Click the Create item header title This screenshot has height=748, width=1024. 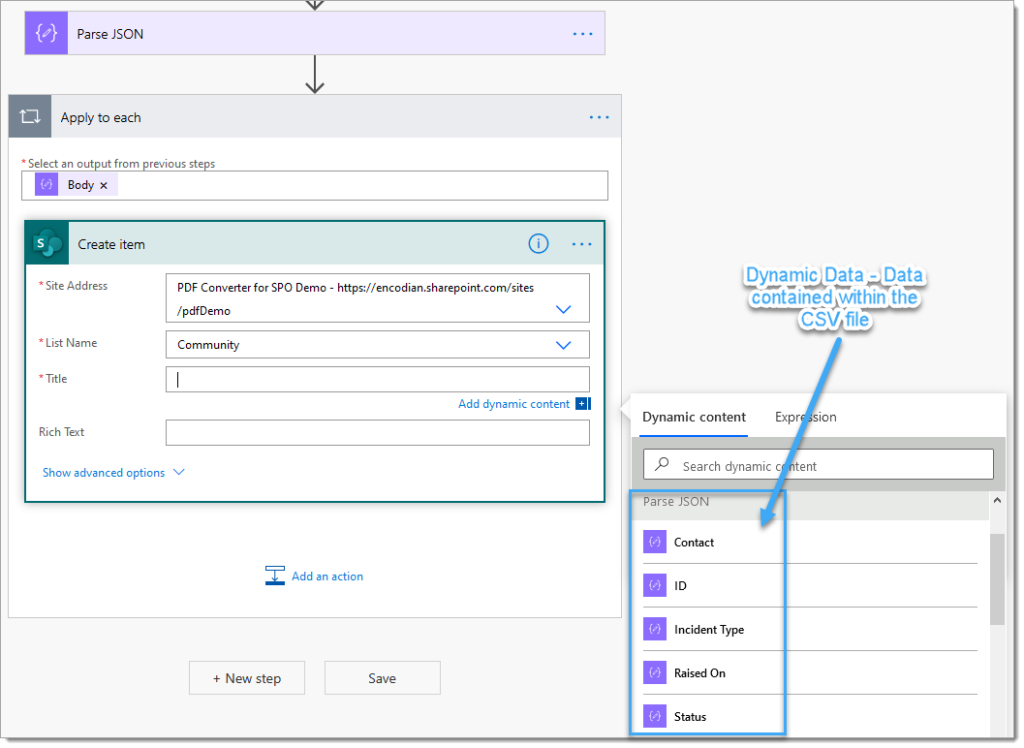pos(112,246)
